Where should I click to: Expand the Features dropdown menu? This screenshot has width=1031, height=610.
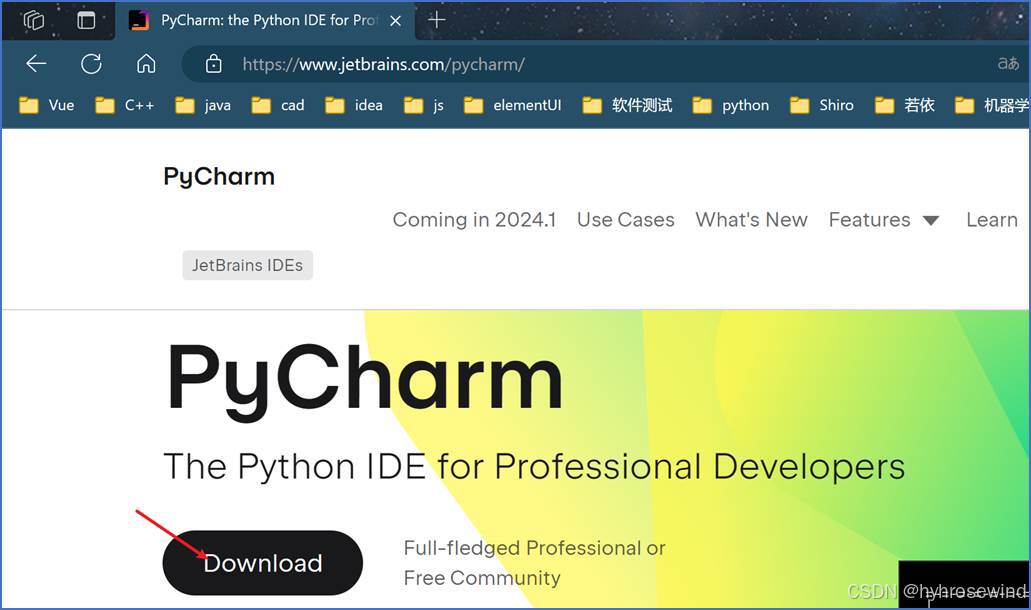coord(884,220)
